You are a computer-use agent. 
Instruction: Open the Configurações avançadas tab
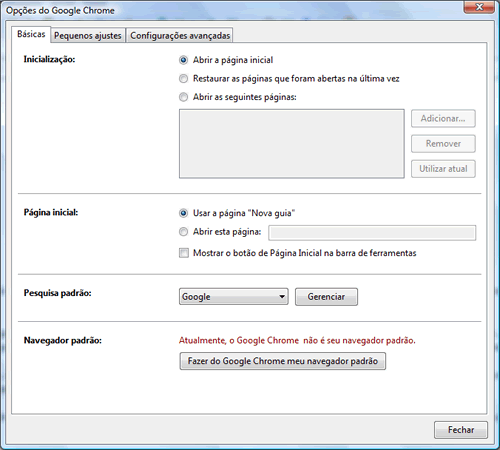pyautogui.click(x=180, y=35)
